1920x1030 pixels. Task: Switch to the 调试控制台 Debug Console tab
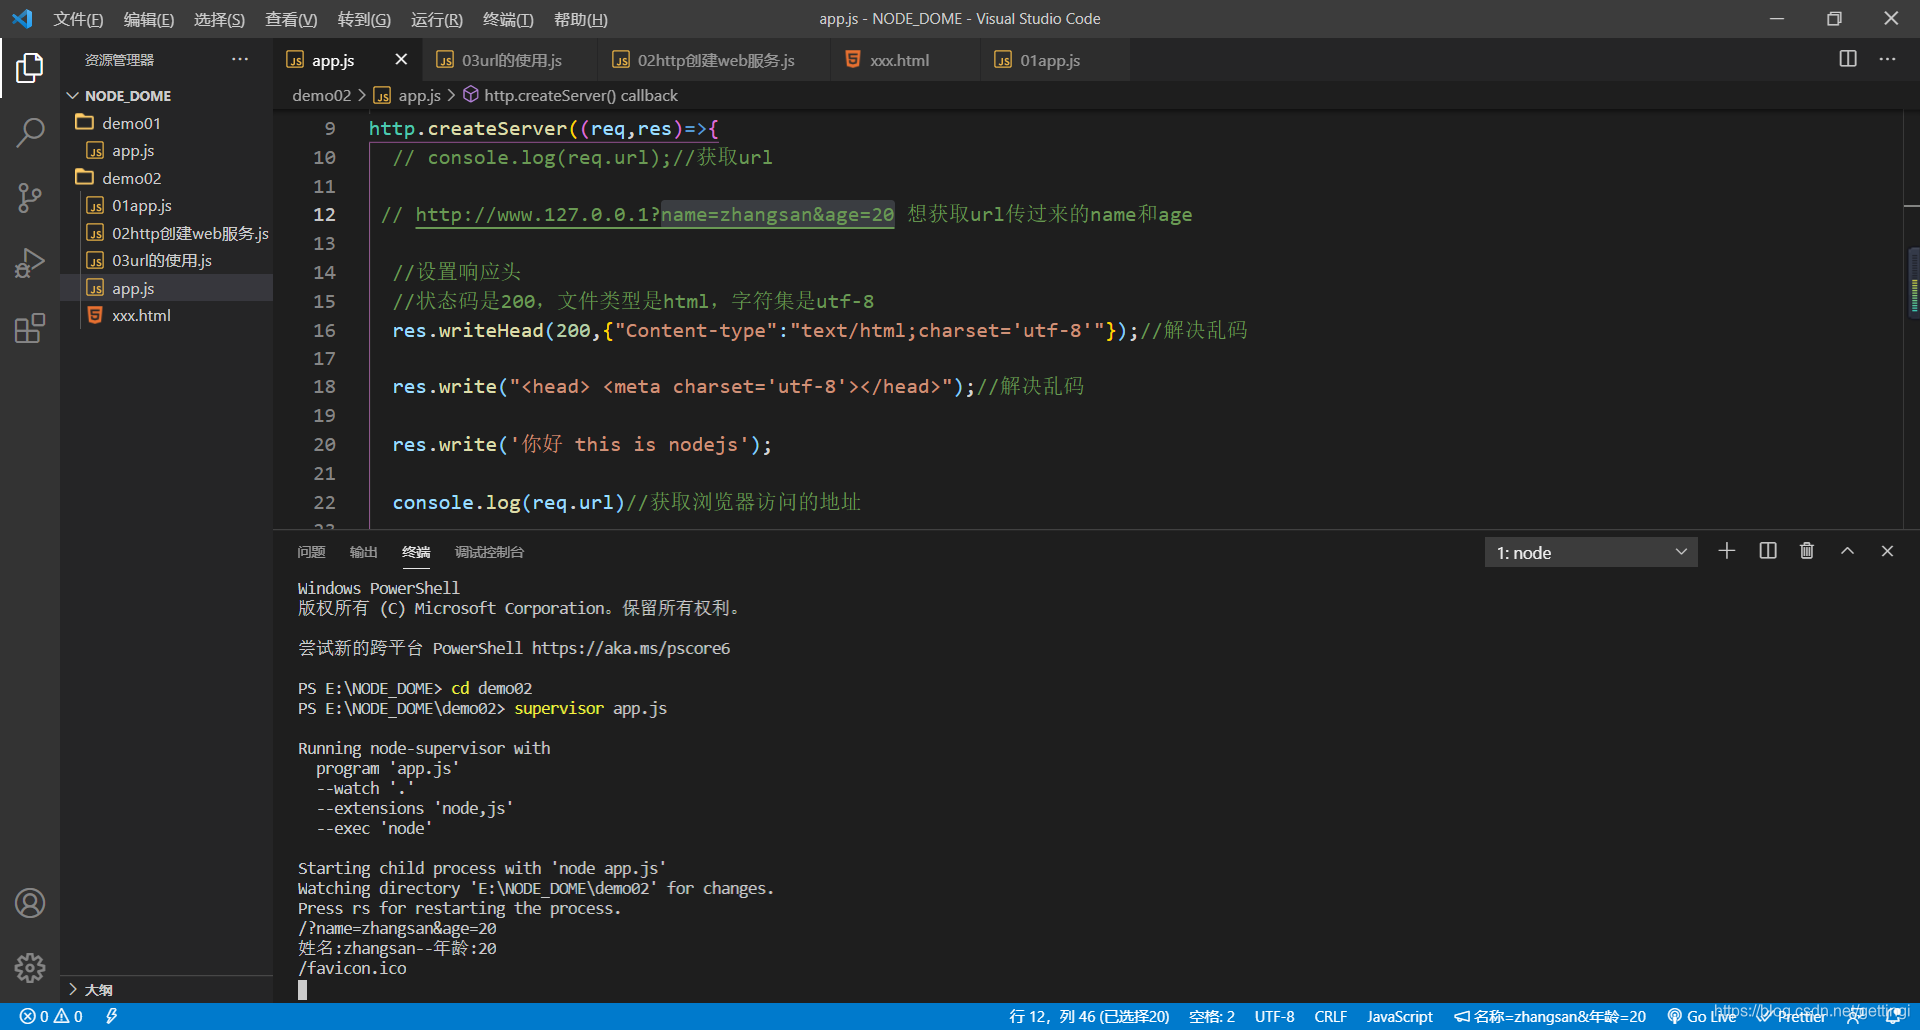pyautogui.click(x=489, y=552)
